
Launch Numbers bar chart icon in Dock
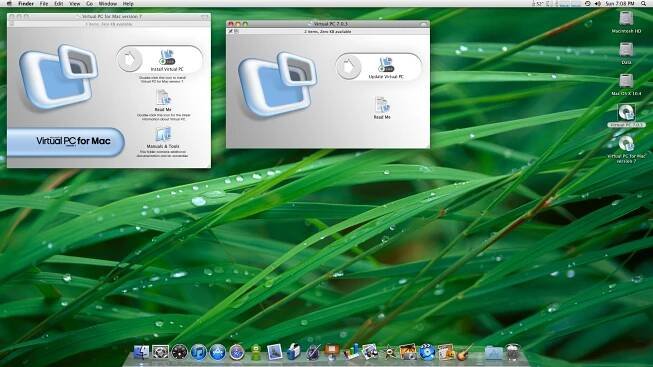tap(351, 352)
